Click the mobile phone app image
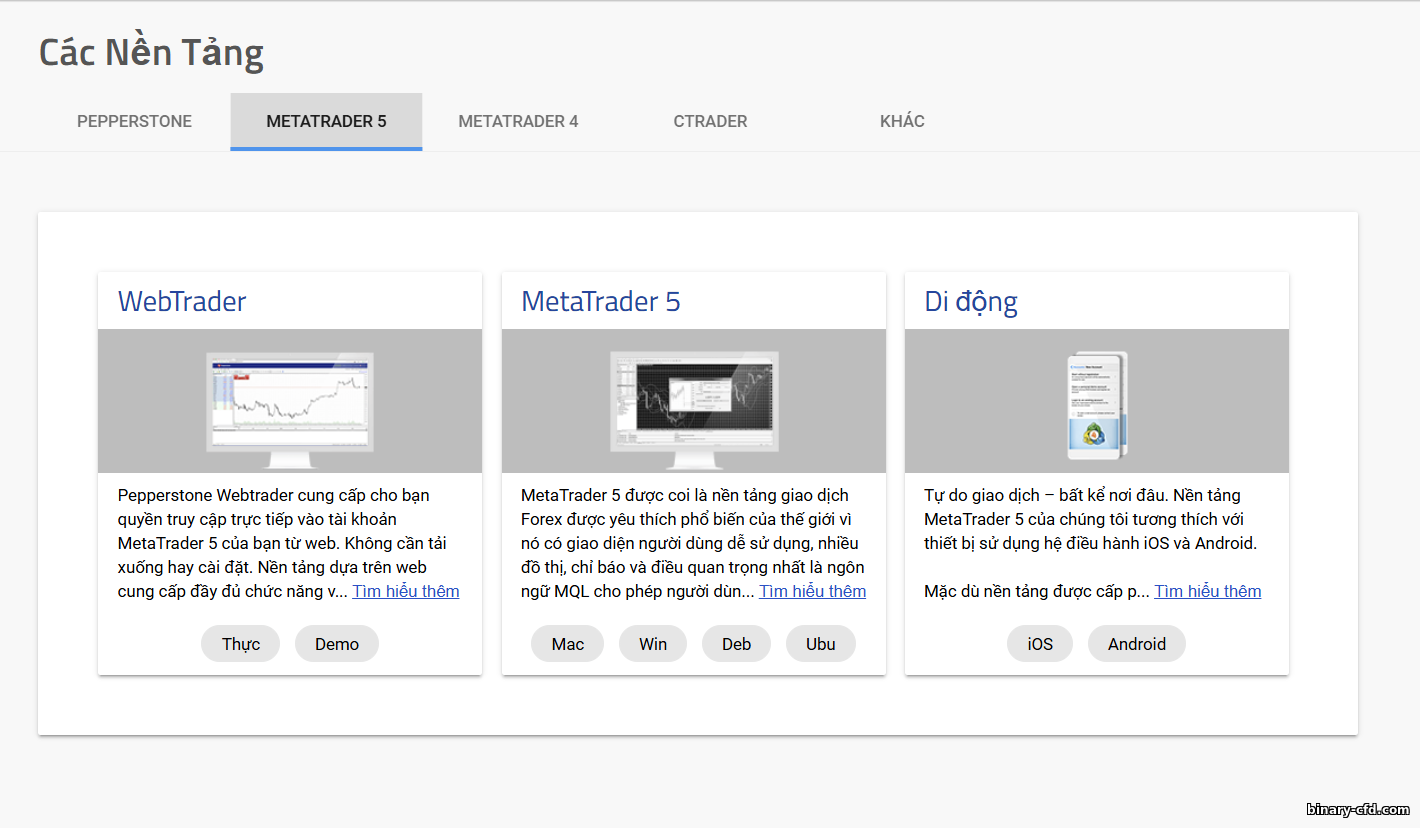The height and width of the screenshot is (828, 1420). (x=1097, y=404)
